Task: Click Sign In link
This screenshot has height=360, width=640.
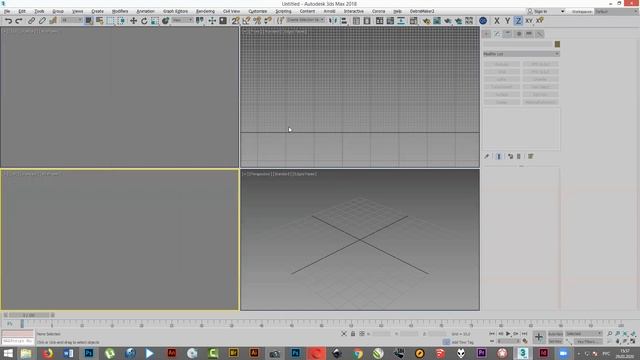Action: (x=540, y=11)
